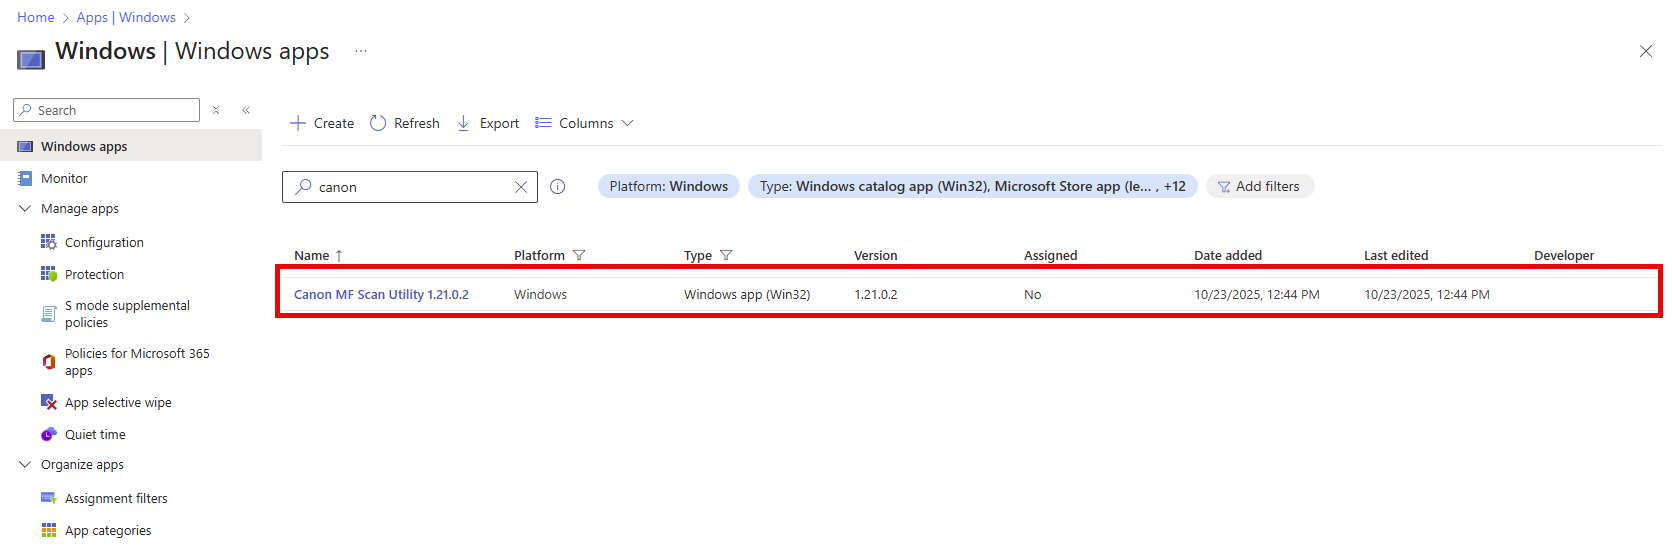Collapse the Organize apps section

coord(25,464)
